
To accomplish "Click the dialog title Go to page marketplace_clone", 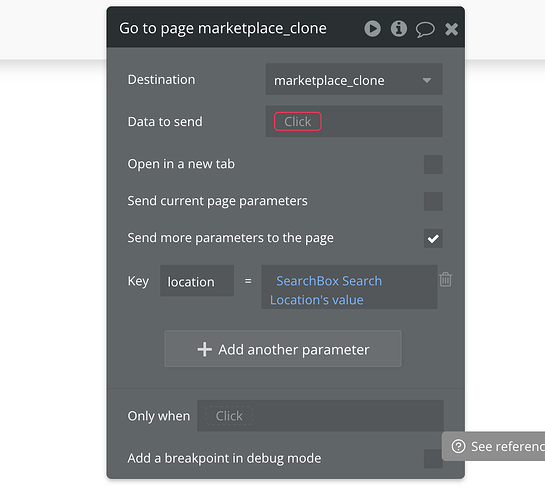I will (223, 28).
